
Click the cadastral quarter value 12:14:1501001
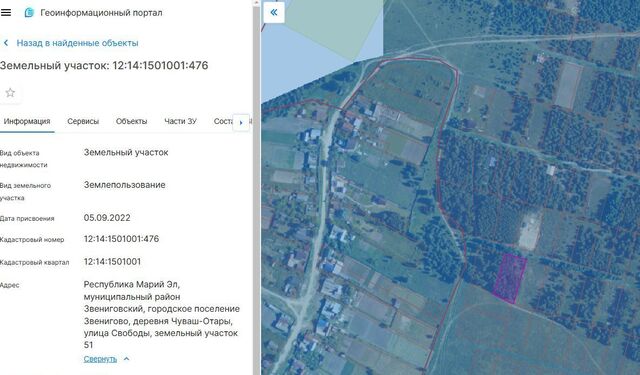click(112, 262)
